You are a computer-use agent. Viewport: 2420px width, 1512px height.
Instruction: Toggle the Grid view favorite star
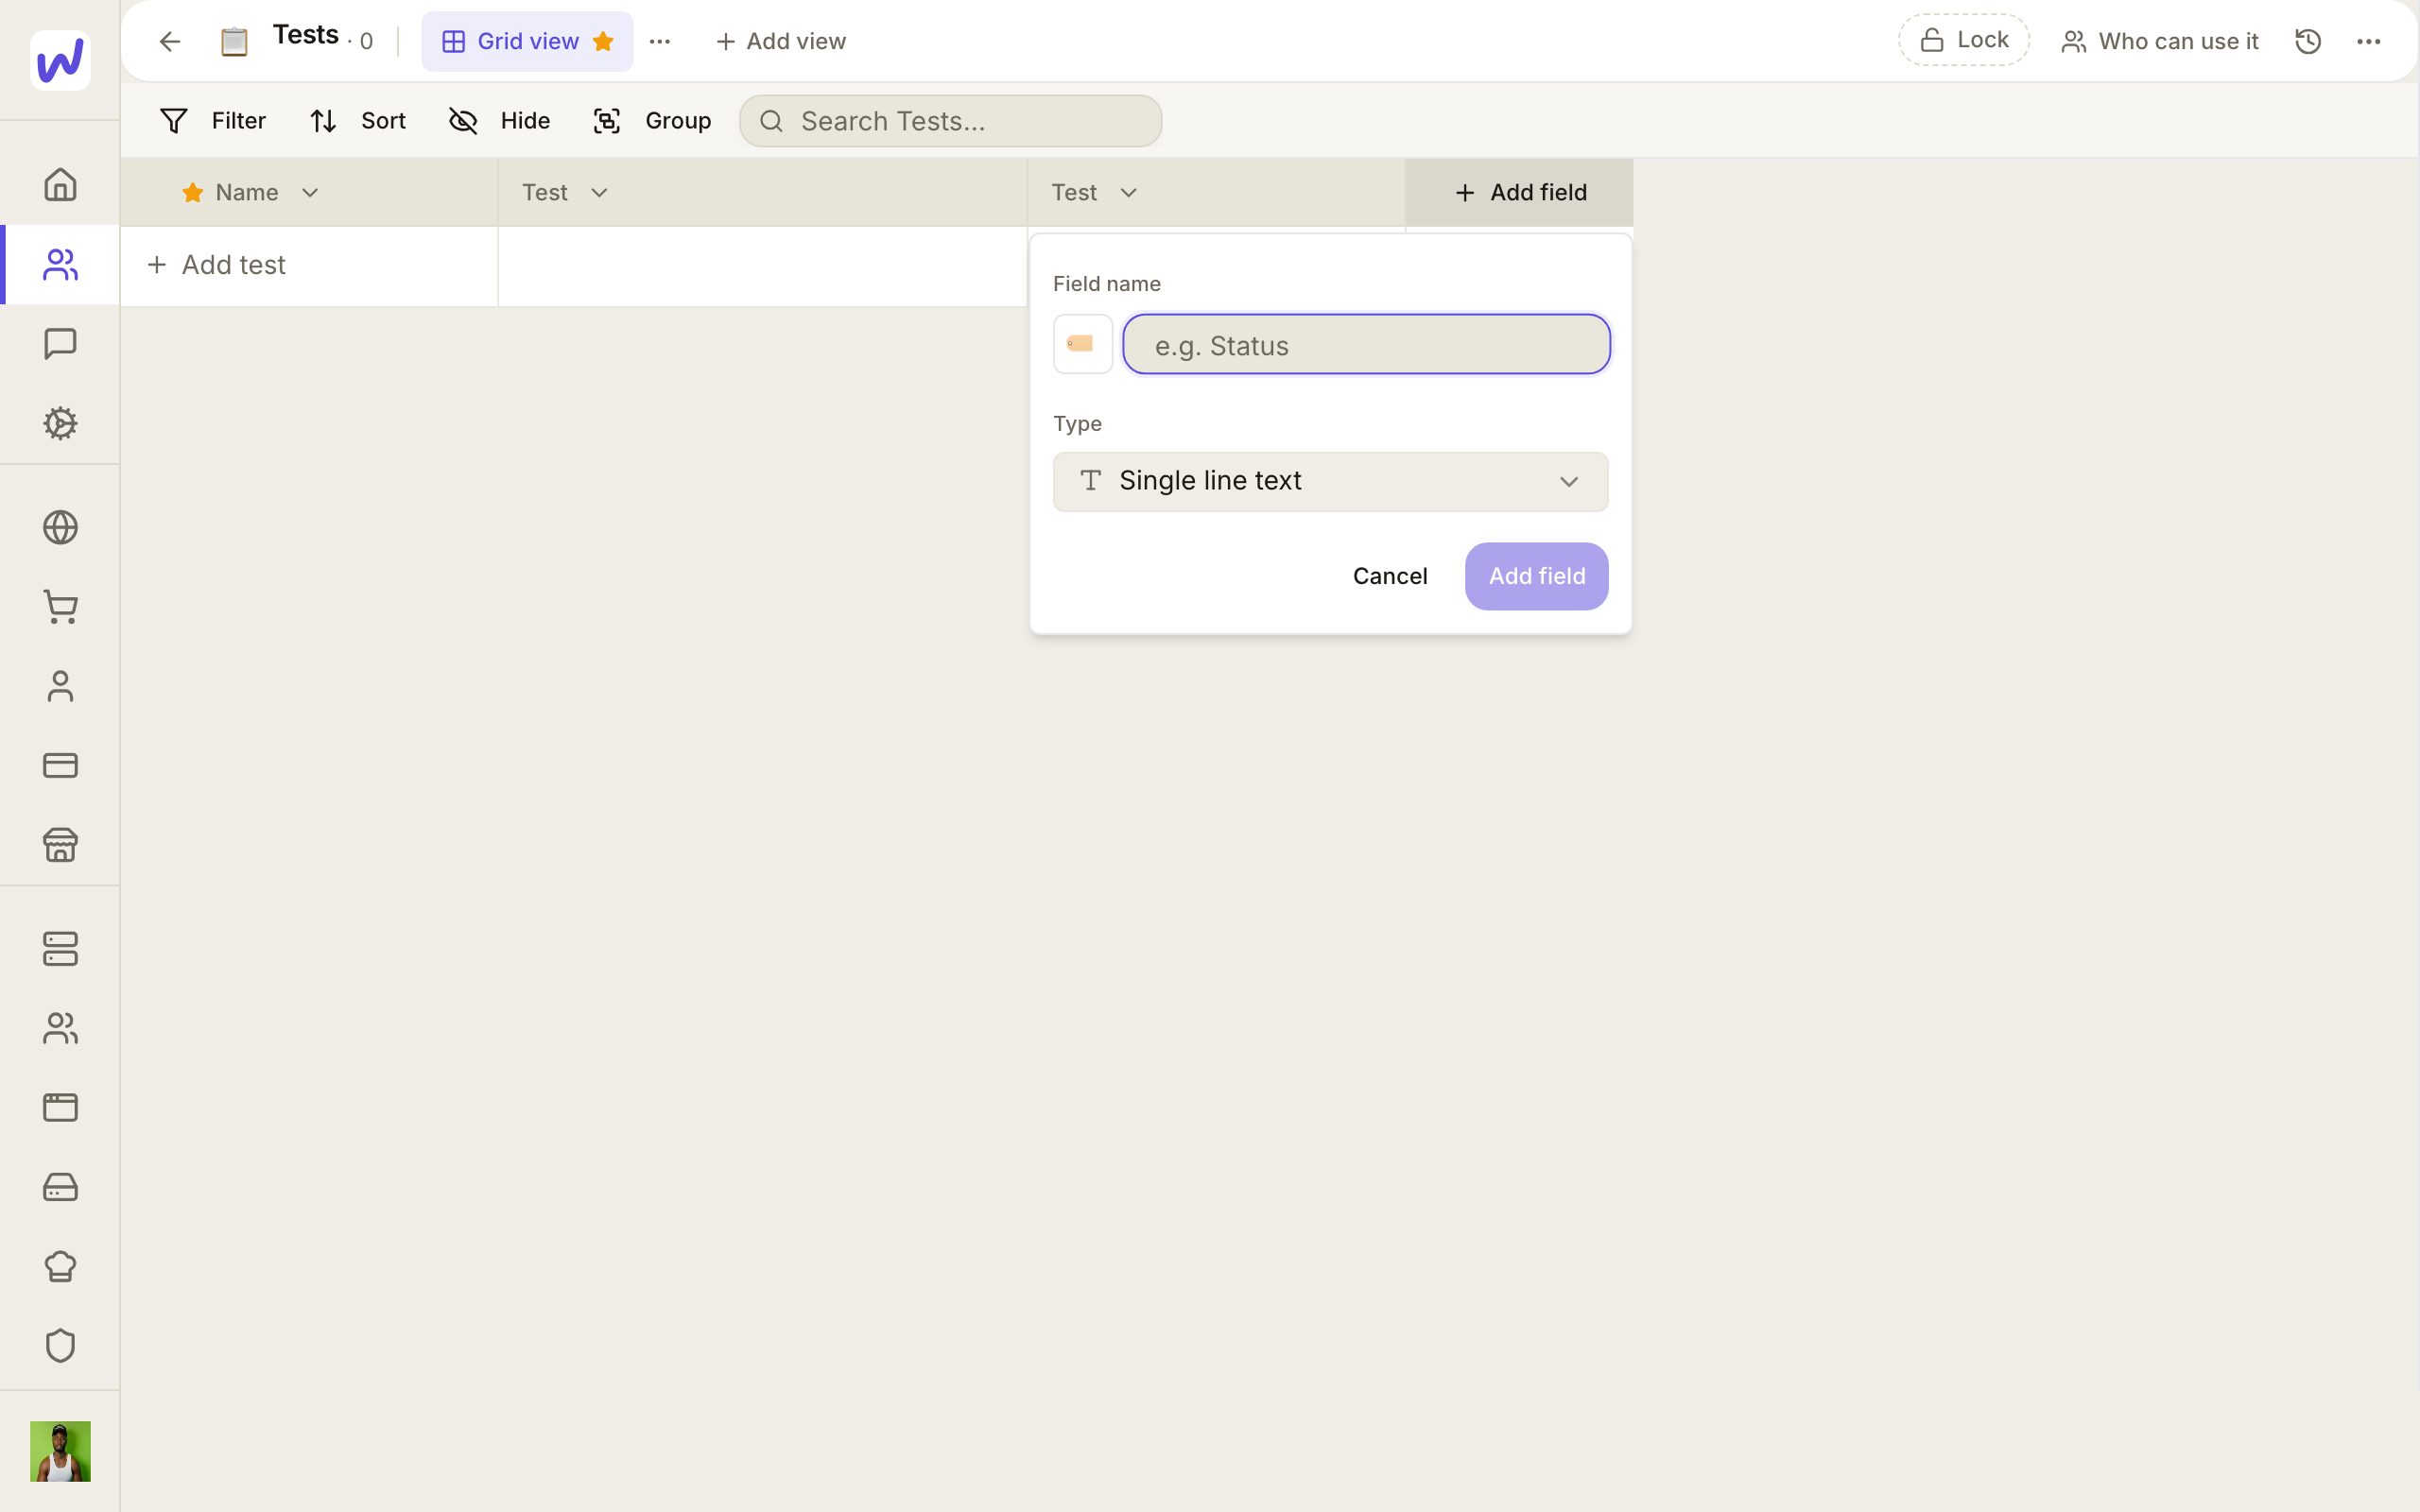(x=603, y=41)
